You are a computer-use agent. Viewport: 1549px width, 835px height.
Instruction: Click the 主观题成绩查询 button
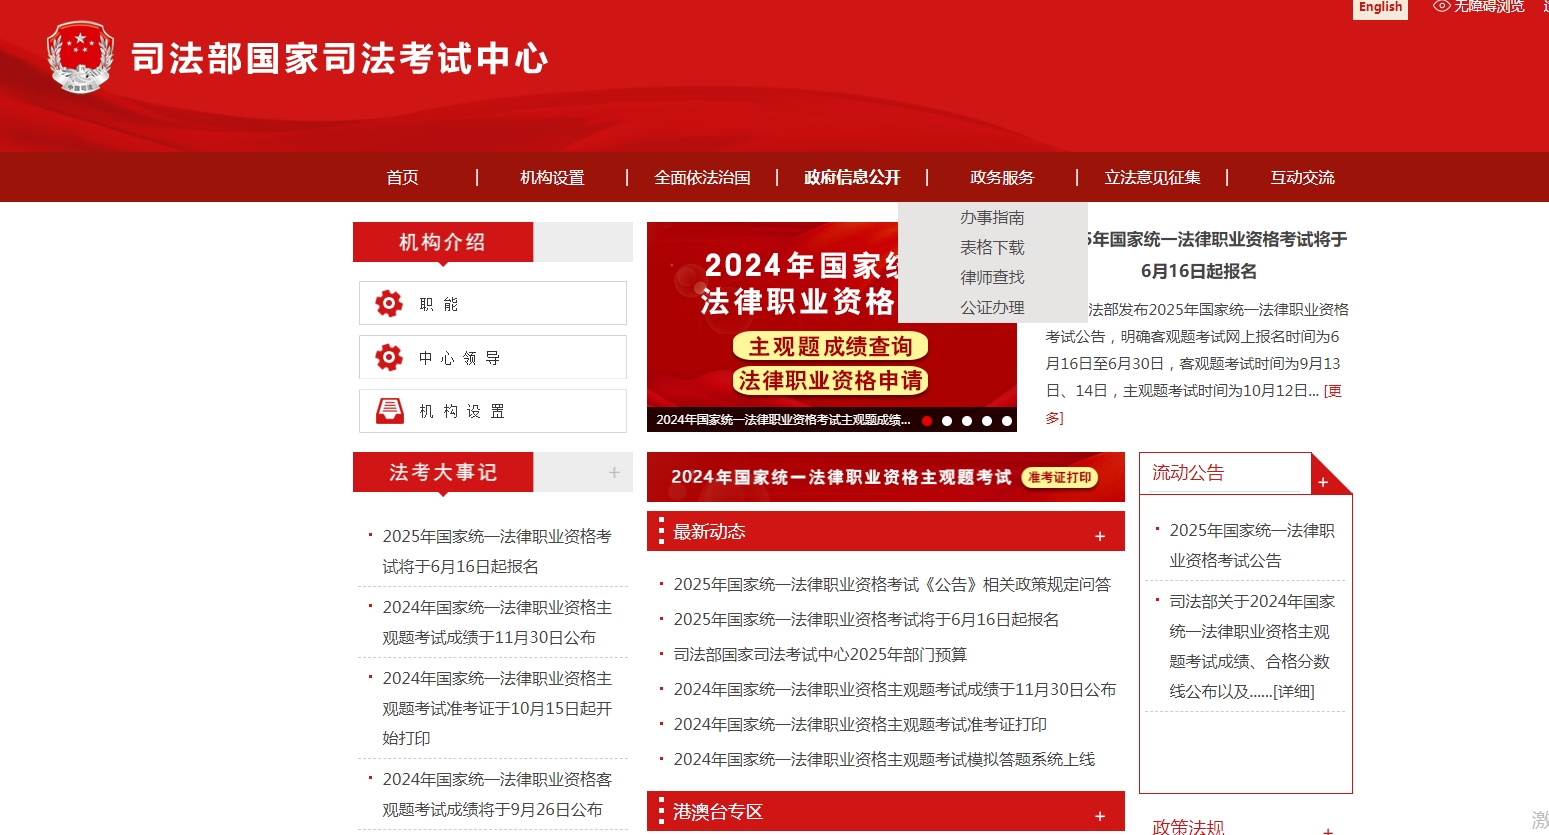coord(831,346)
